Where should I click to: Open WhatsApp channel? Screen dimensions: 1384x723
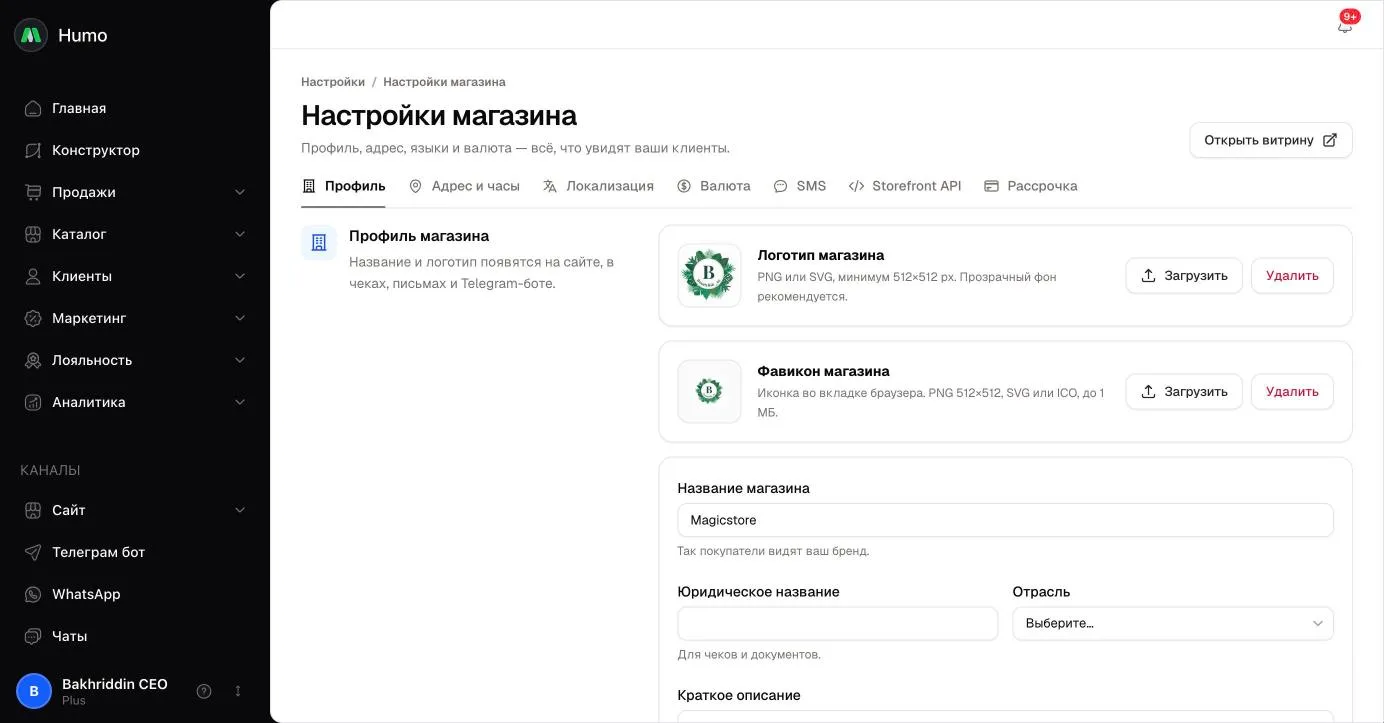135,594
